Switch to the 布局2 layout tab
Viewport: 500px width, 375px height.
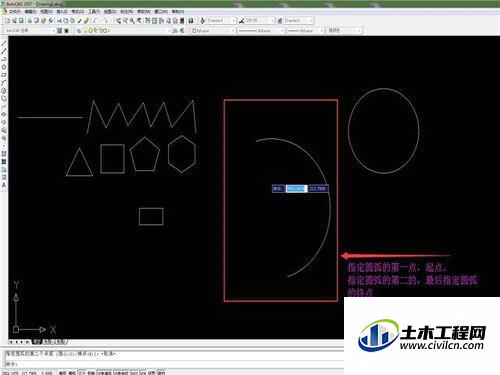(61, 342)
